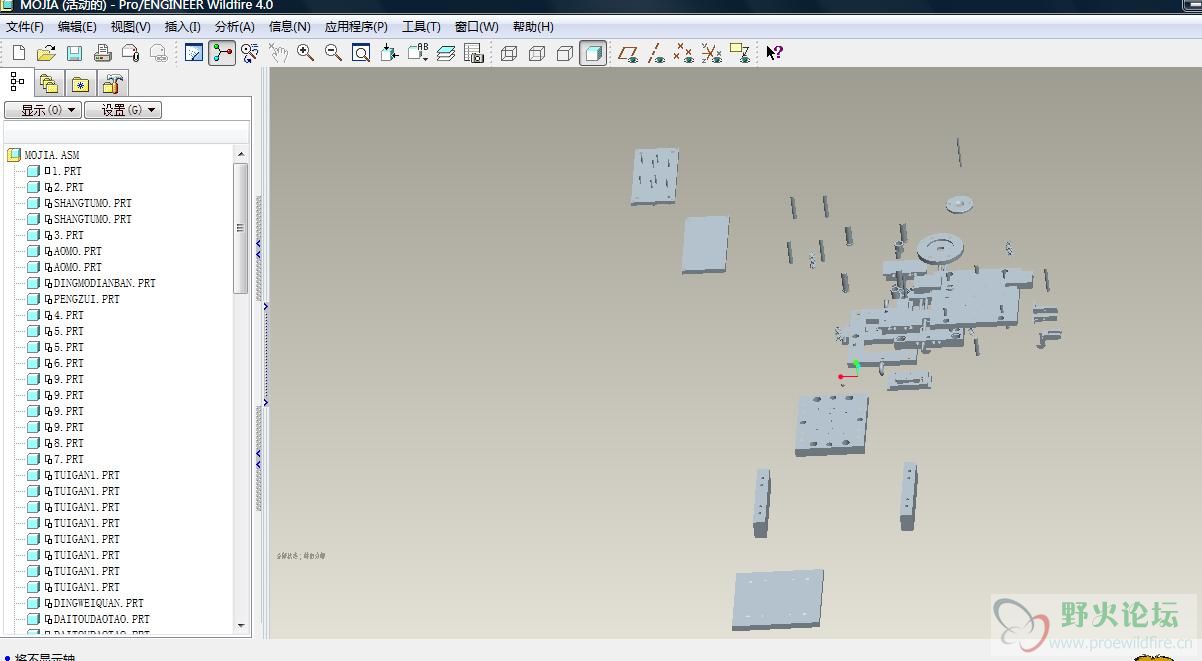Redraw the current view
Viewport: 1202px width, 661px height.
pyautogui.click(x=194, y=53)
